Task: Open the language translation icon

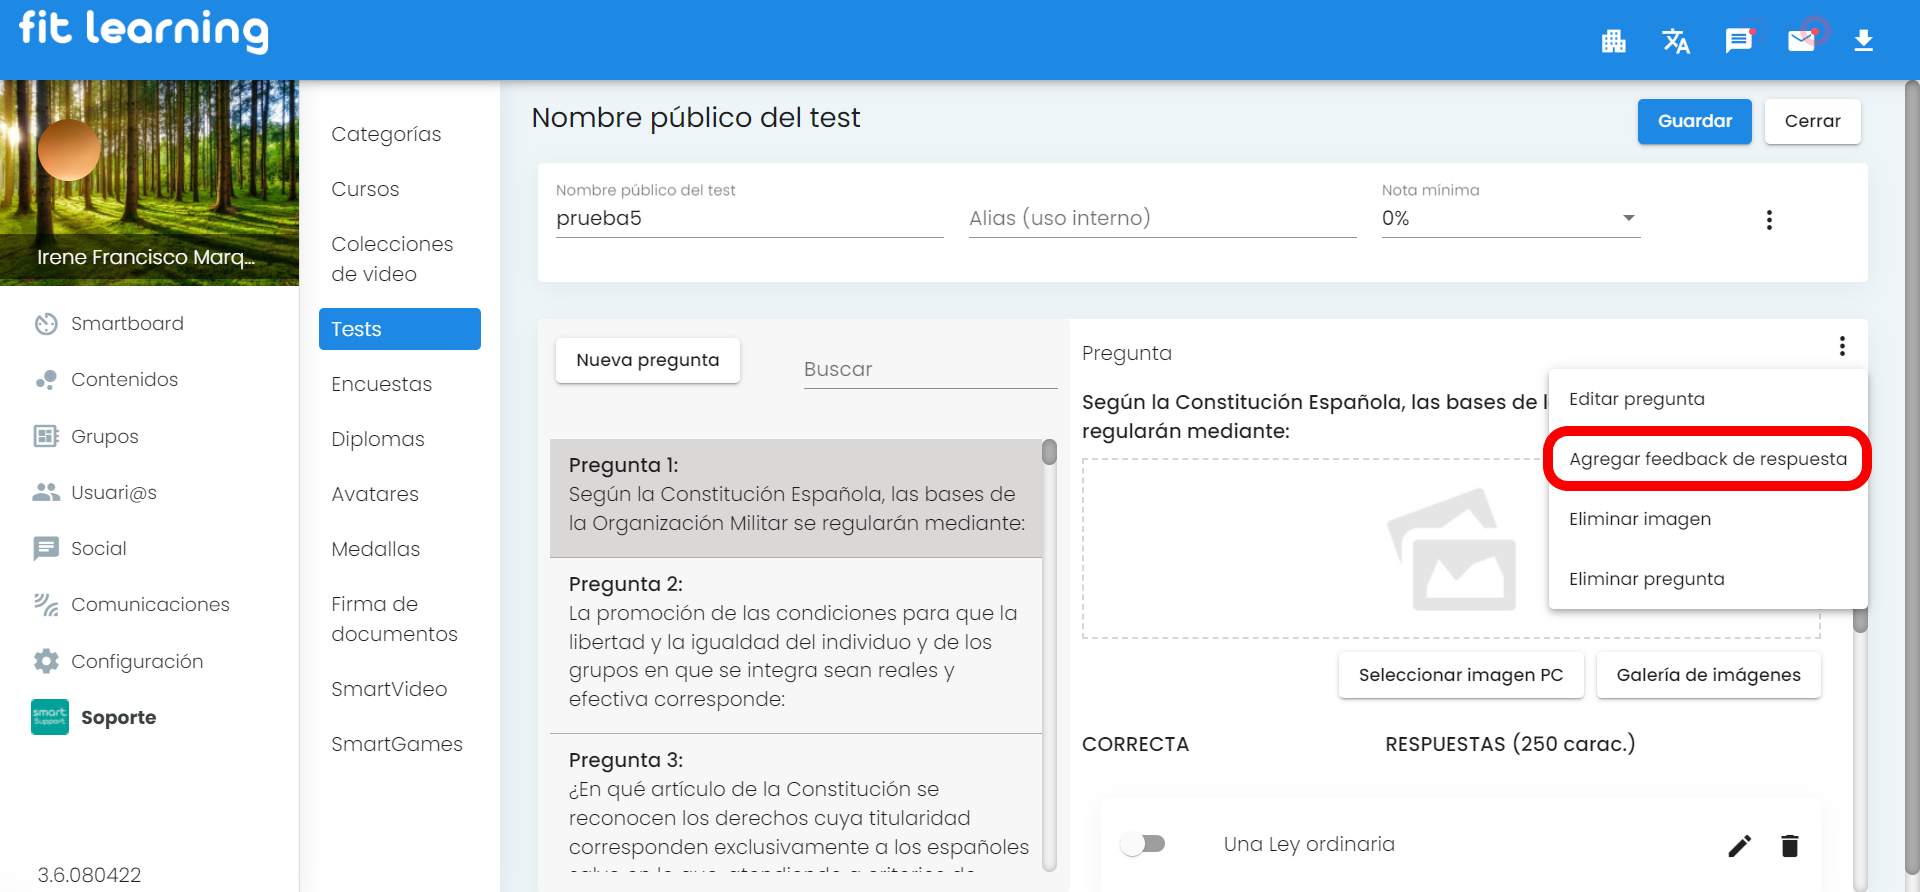Action: pos(1676,41)
